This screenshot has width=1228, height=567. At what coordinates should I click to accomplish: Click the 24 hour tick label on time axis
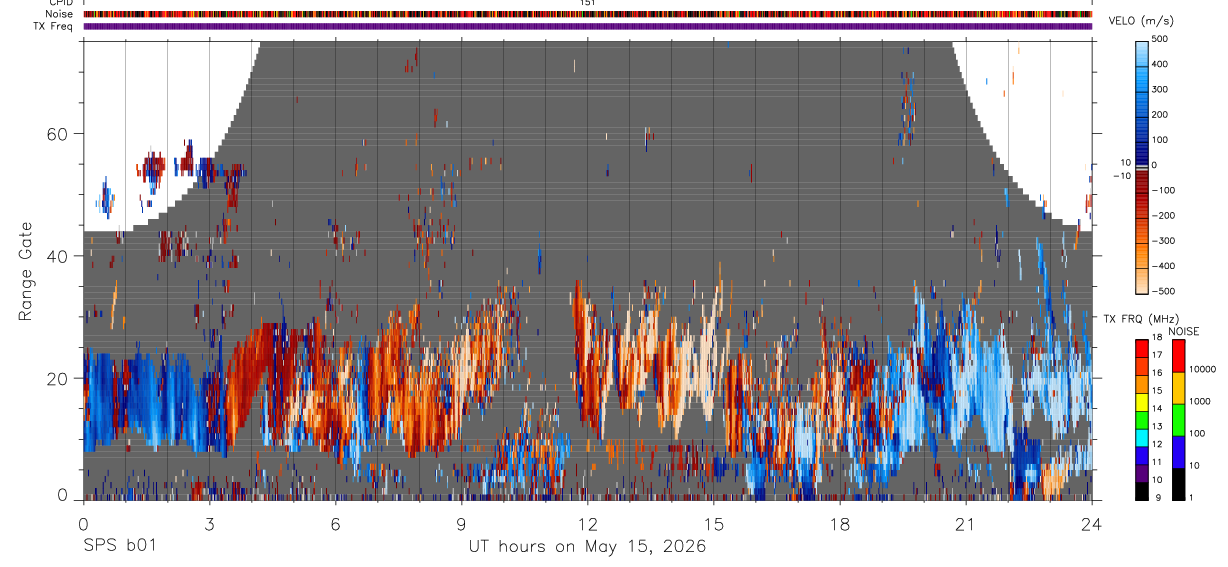1092,524
